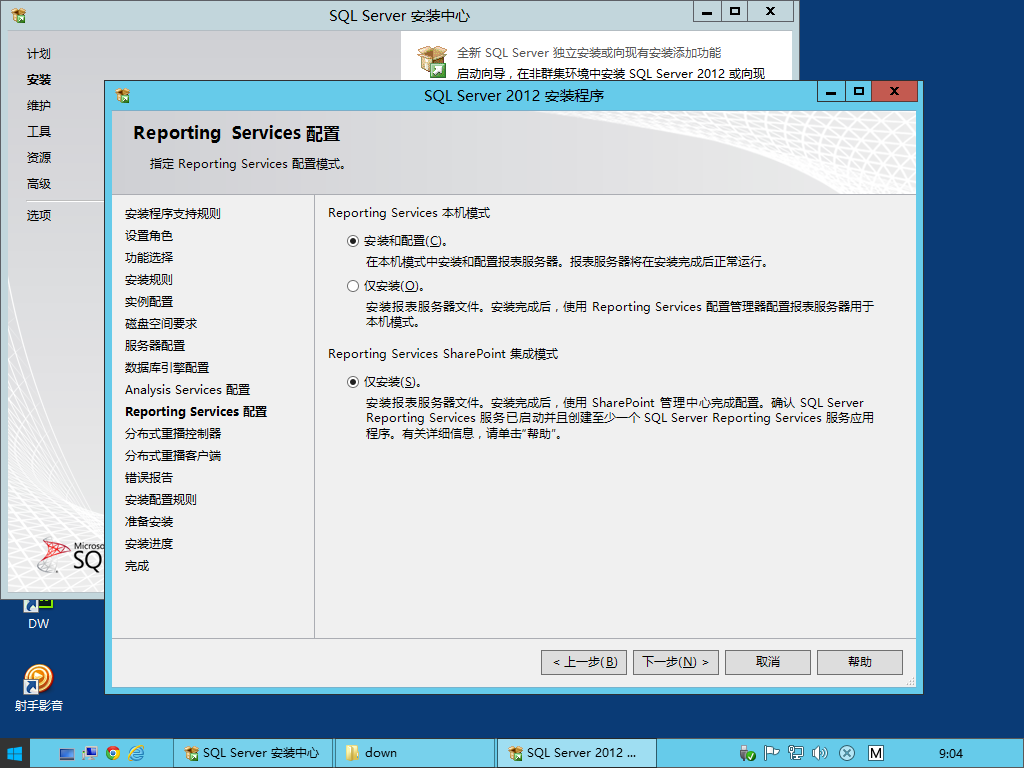
Task: Launch Internet Explorer from taskbar
Action: click(x=136, y=754)
